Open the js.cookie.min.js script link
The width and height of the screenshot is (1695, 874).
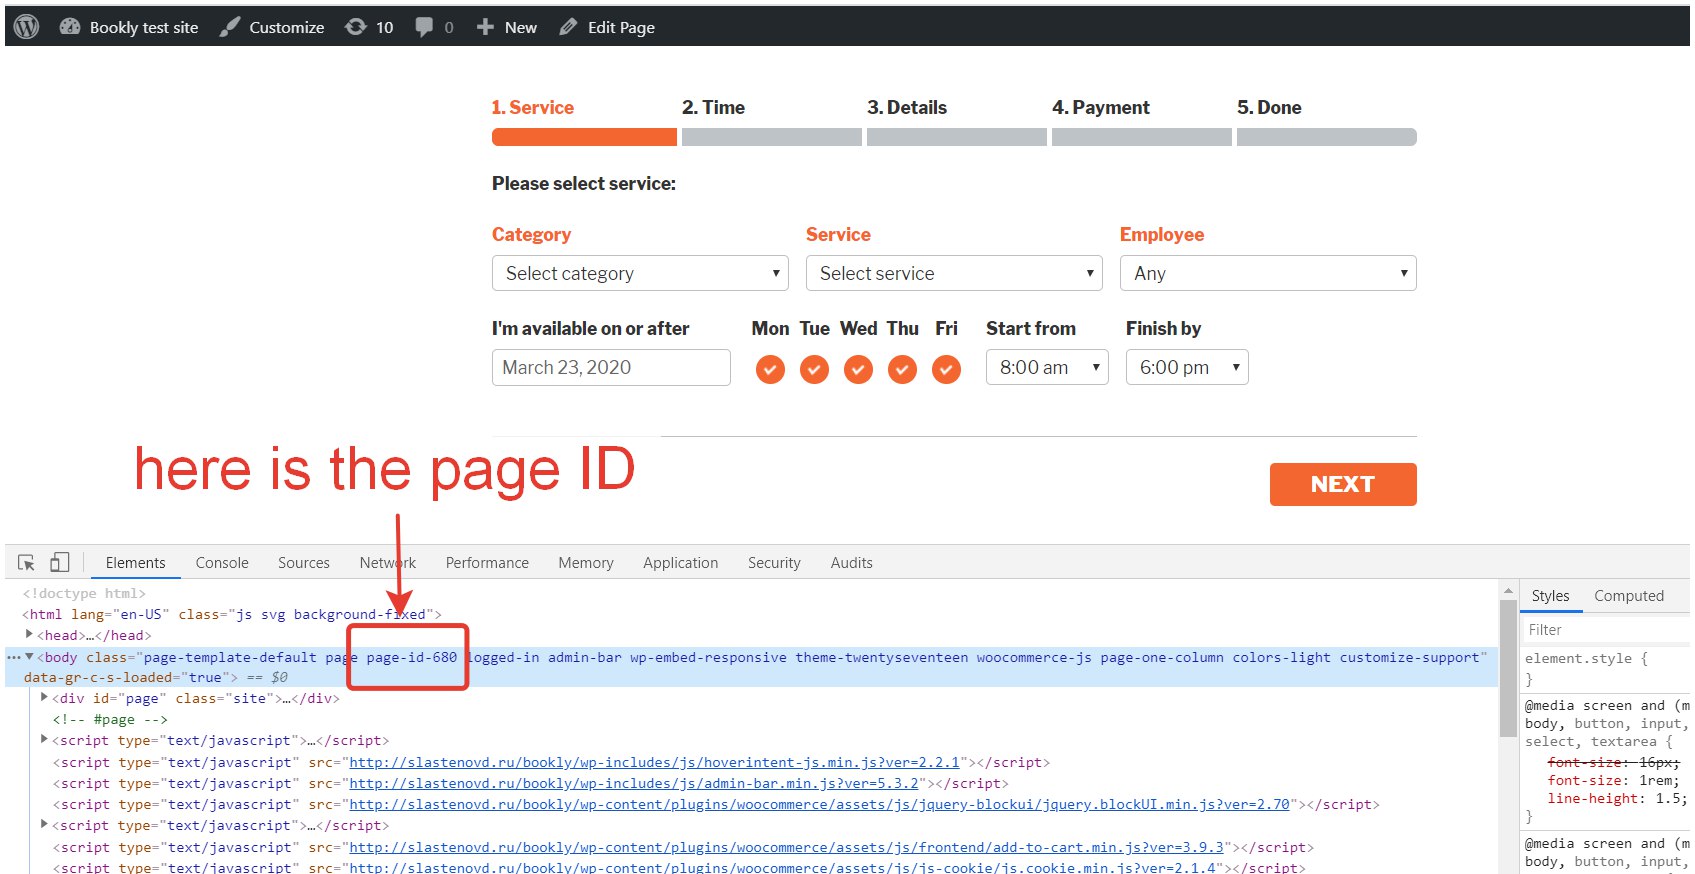(783, 868)
